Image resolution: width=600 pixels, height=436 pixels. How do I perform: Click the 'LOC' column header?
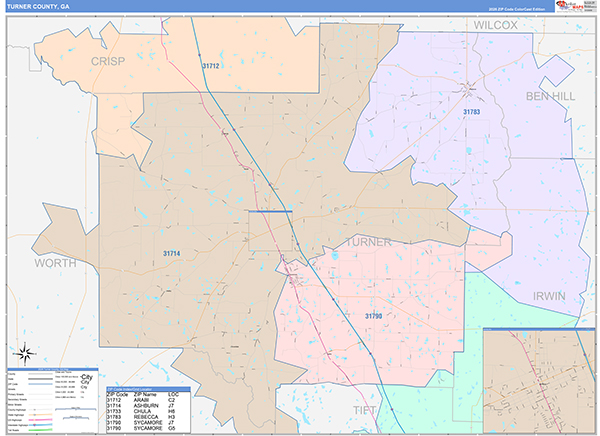[x=173, y=394]
